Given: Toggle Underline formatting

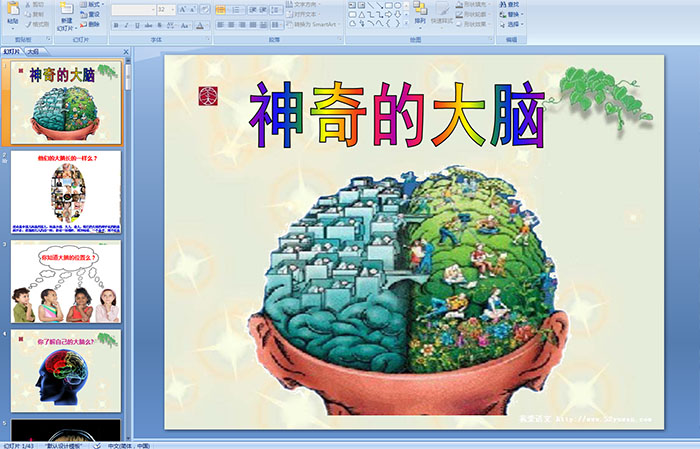Looking at the screenshot, I should coord(137,25).
